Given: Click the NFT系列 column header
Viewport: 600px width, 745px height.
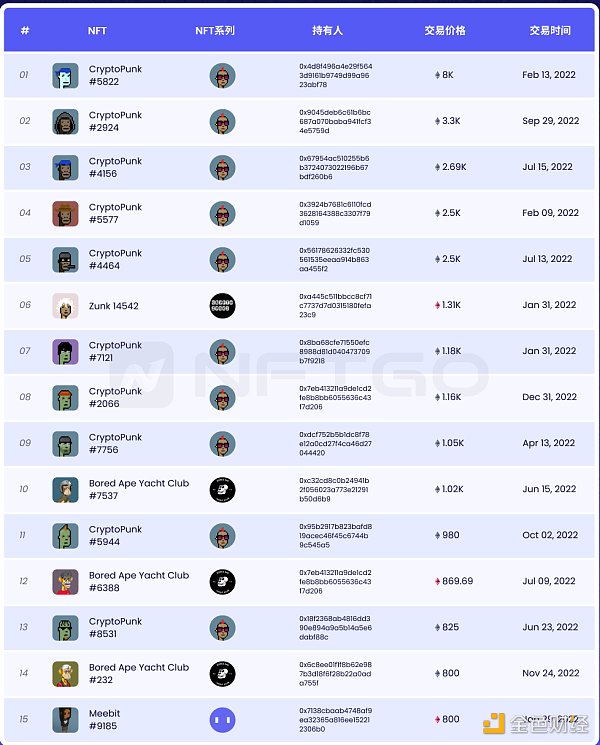Looking at the screenshot, I should (x=215, y=31).
